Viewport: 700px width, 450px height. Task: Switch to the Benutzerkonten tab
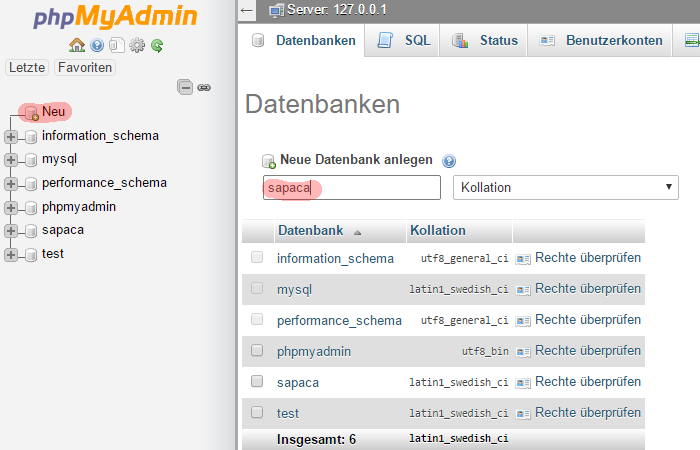600,41
